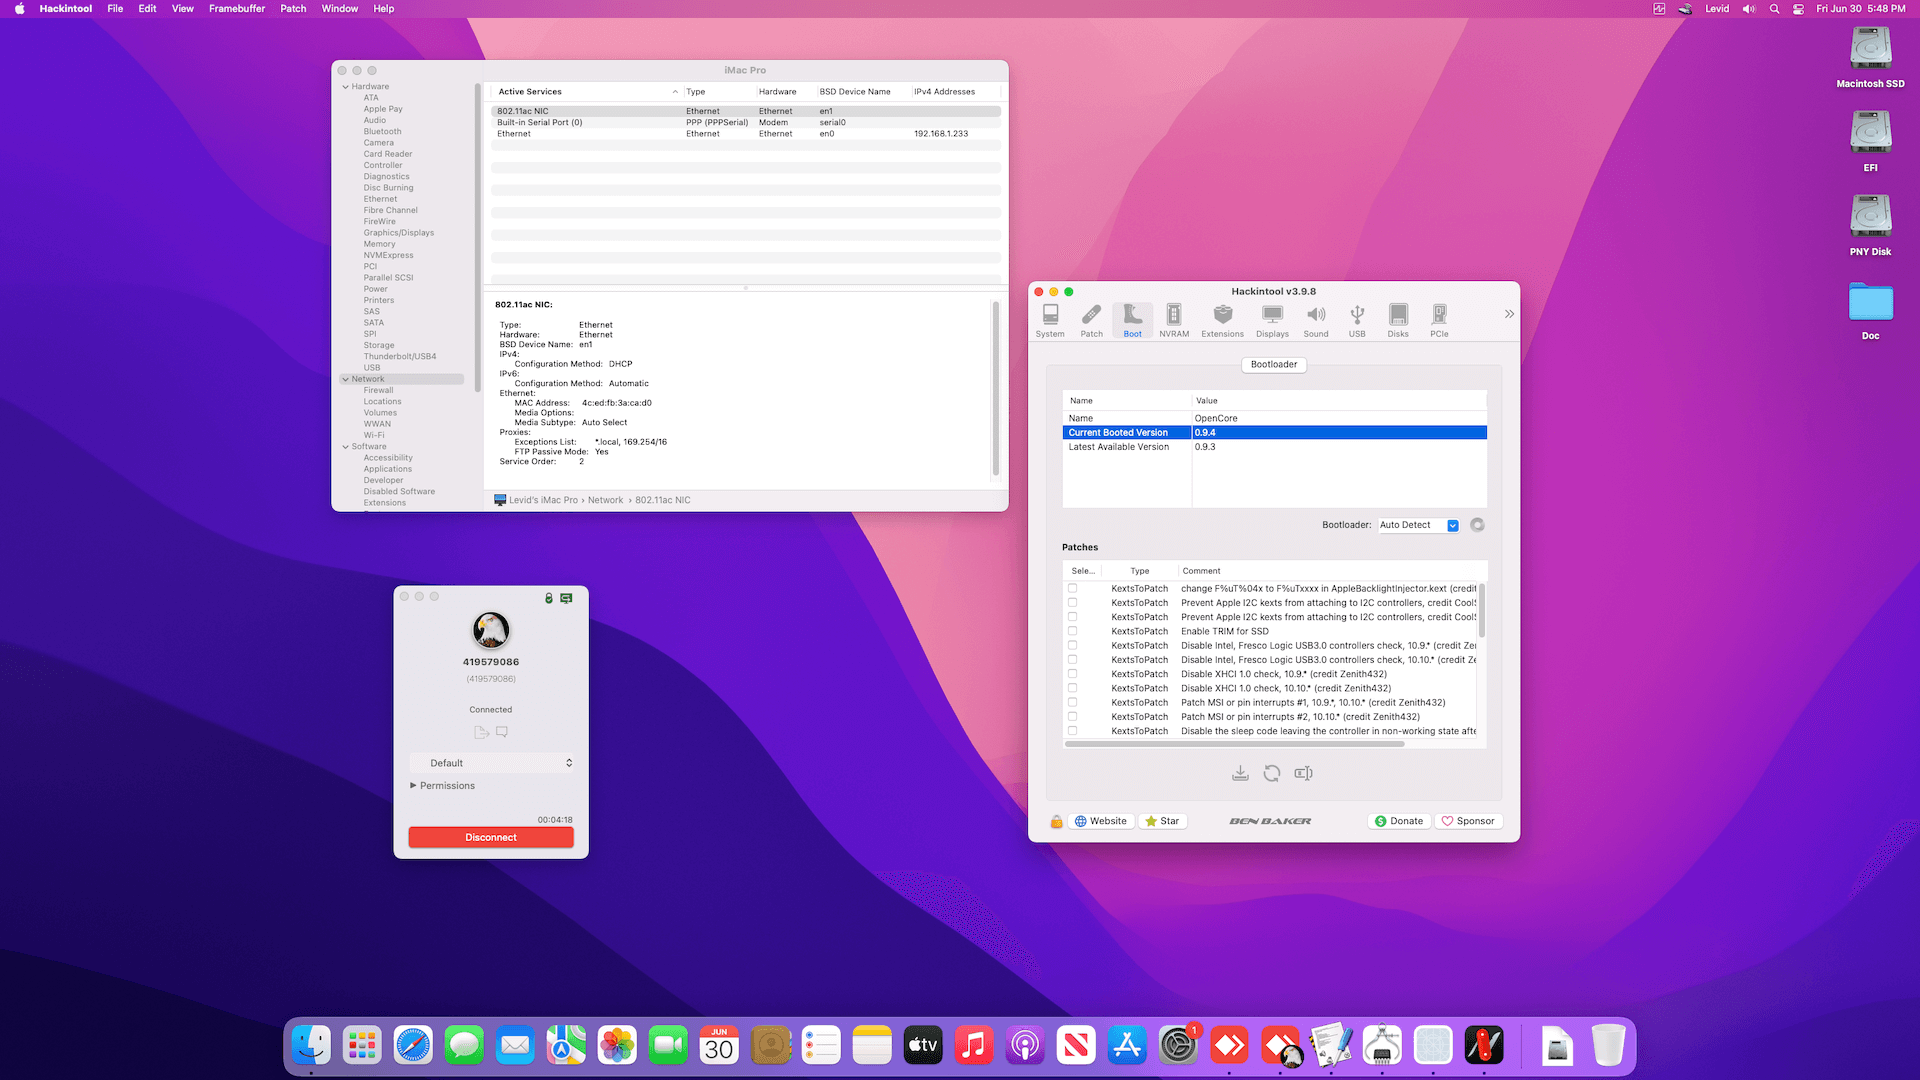
Task: Click the refresh patches icon
Action: click(x=1271, y=773)
